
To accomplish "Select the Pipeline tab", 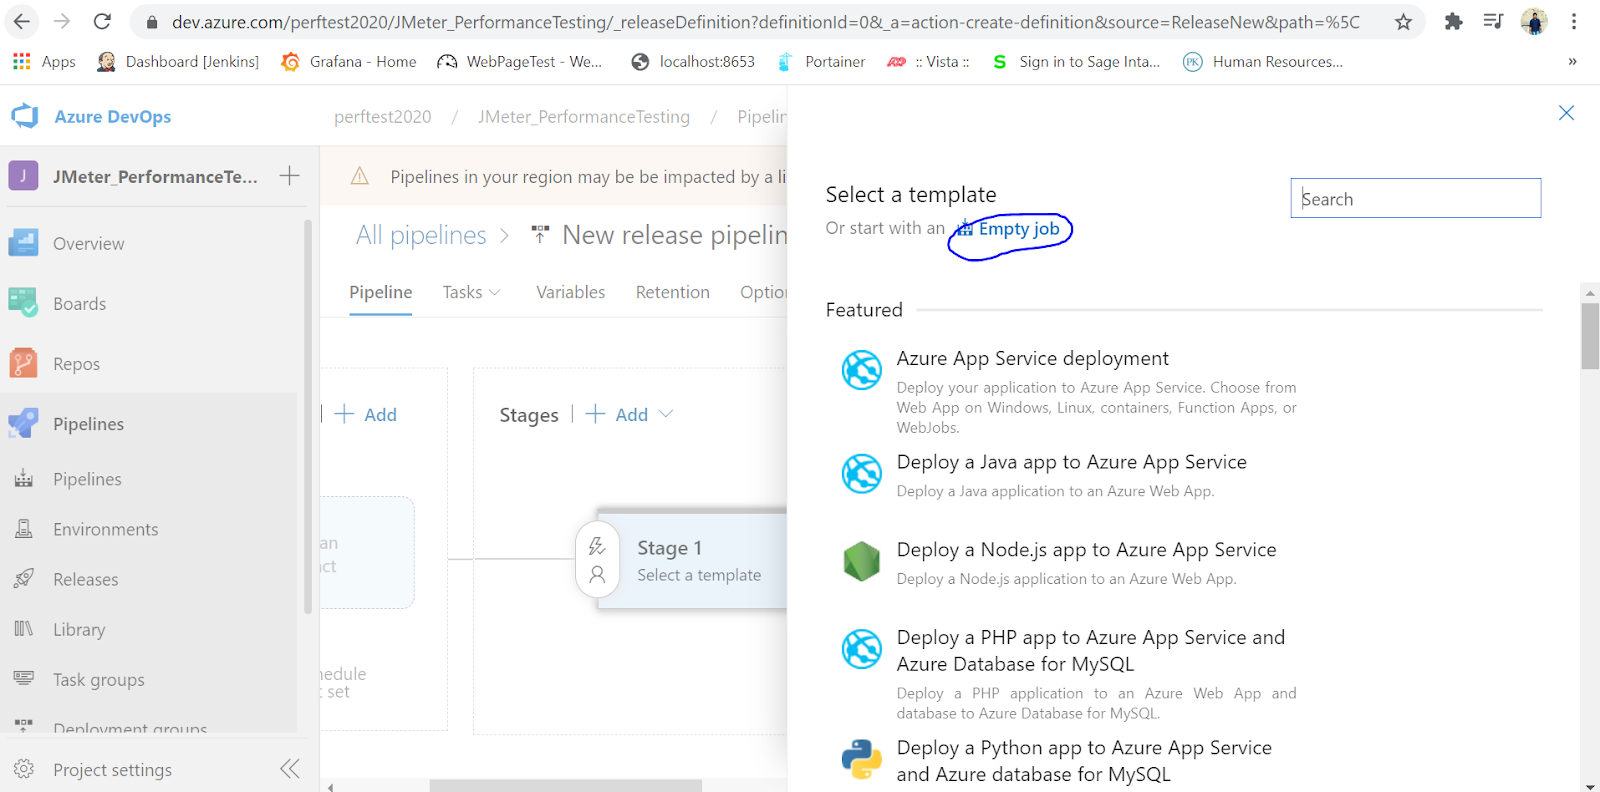I will pos(380,292).
